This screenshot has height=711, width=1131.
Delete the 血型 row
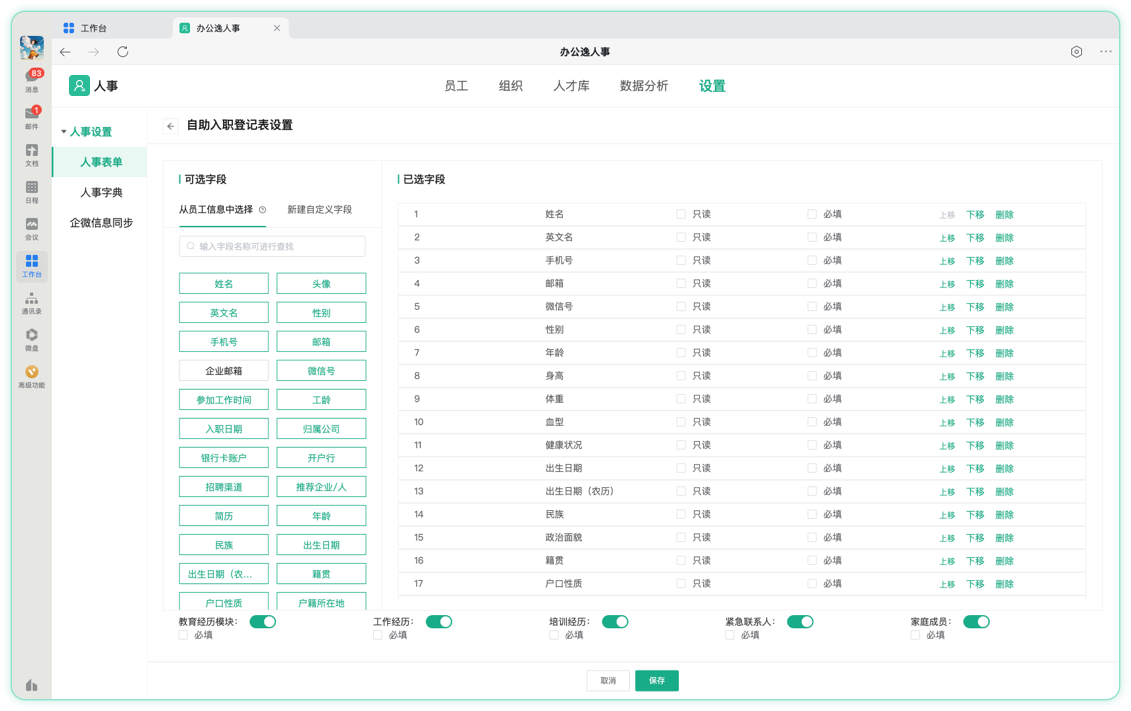1004,423
